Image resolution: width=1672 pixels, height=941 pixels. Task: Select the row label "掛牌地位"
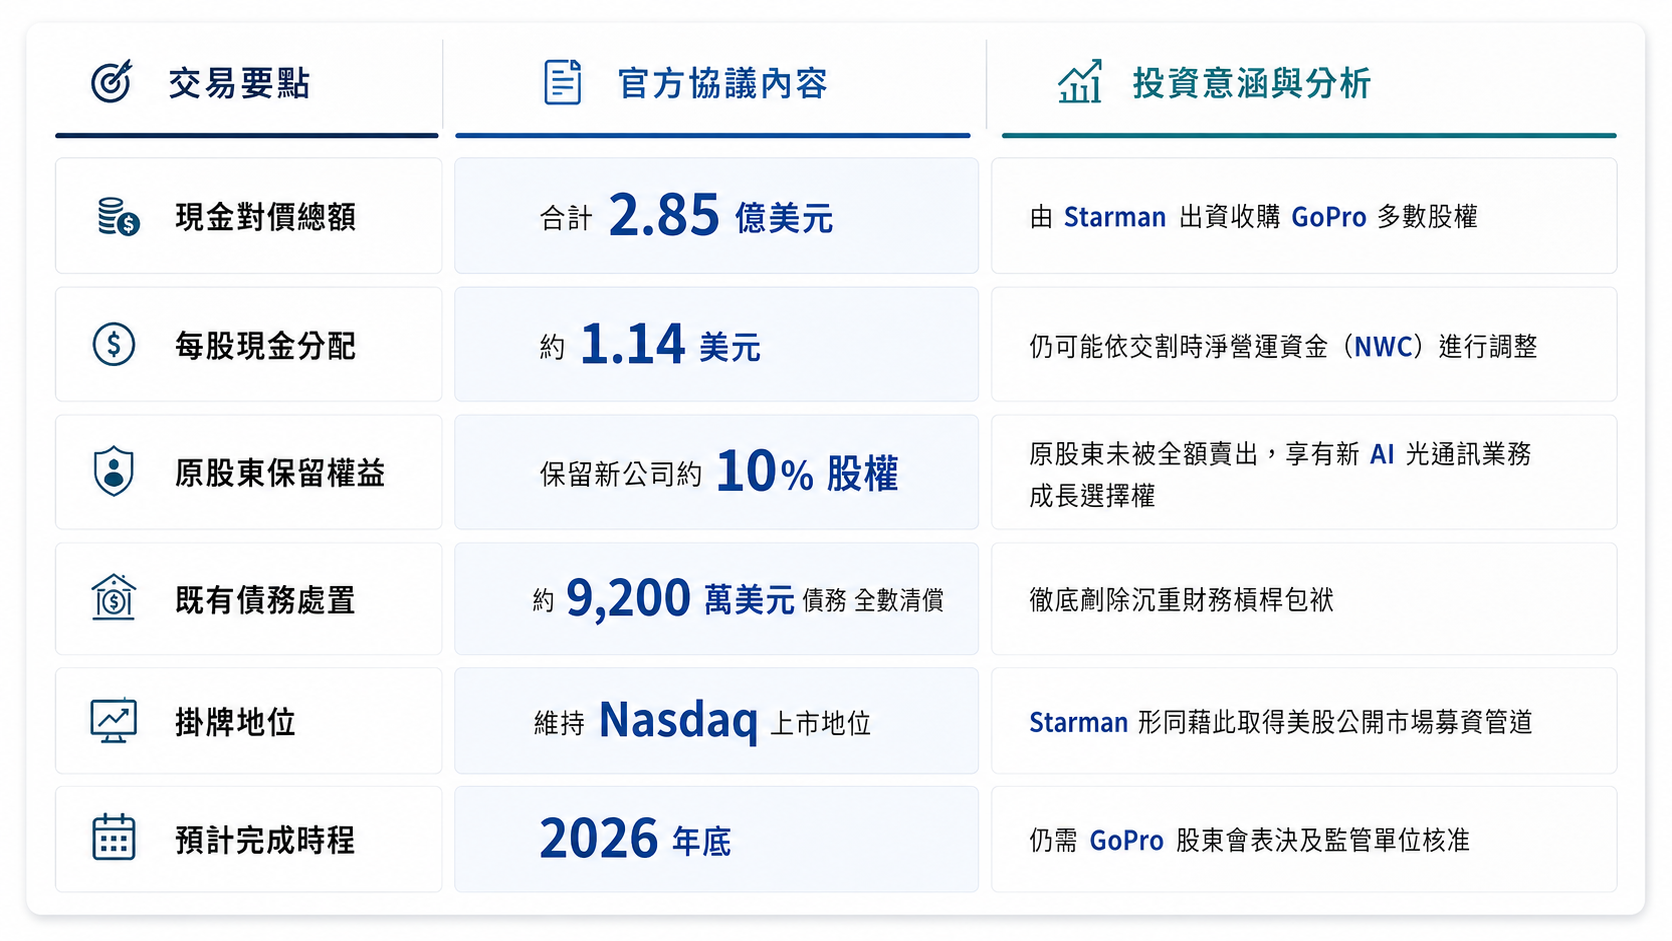click(x=236, y=722)
